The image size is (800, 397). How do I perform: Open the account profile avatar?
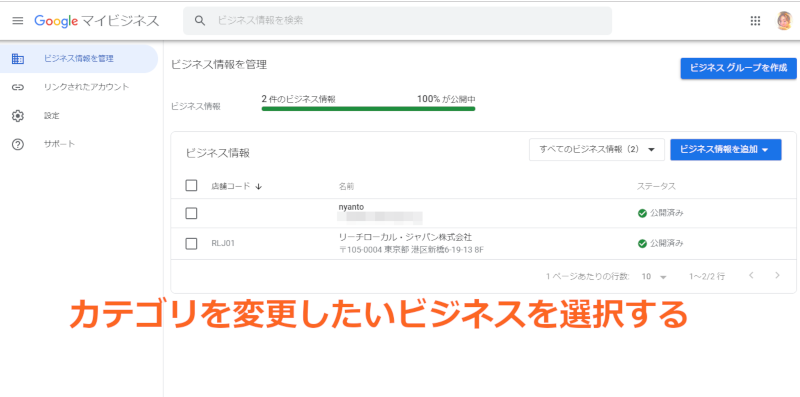(784, 21)
